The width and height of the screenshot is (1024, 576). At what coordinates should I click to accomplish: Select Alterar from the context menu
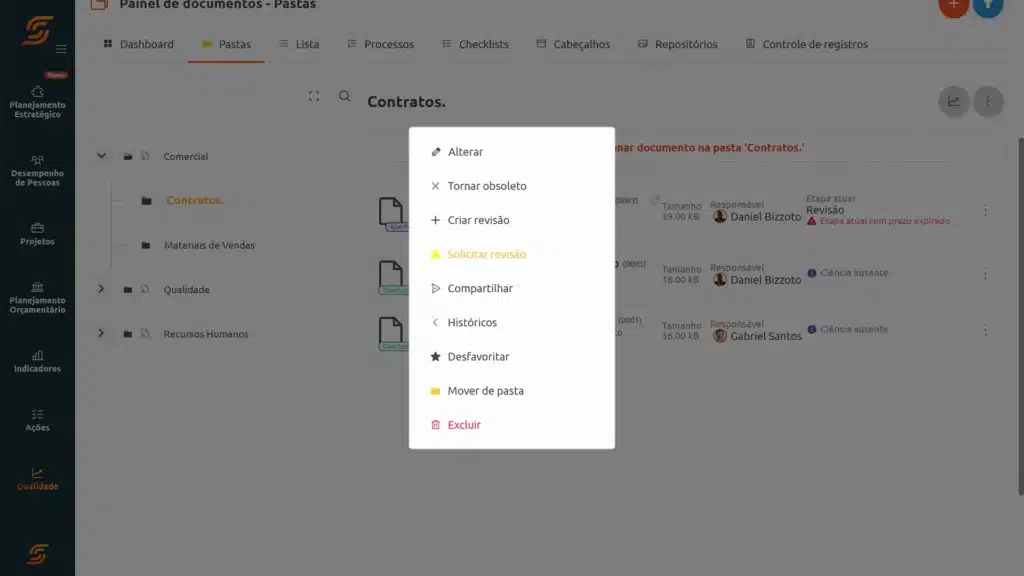tap(465, 152)
